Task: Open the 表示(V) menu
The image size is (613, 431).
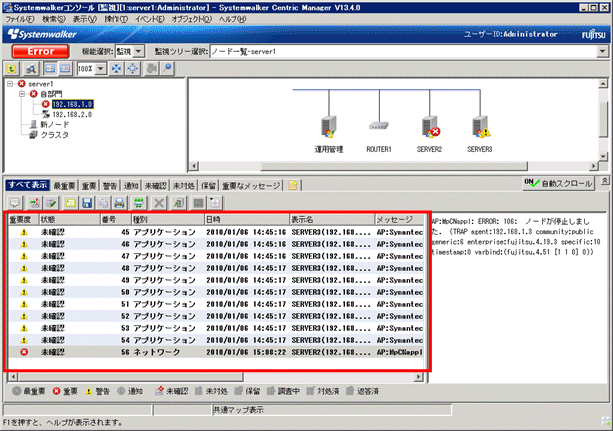Action: click(x=85, y=19)
